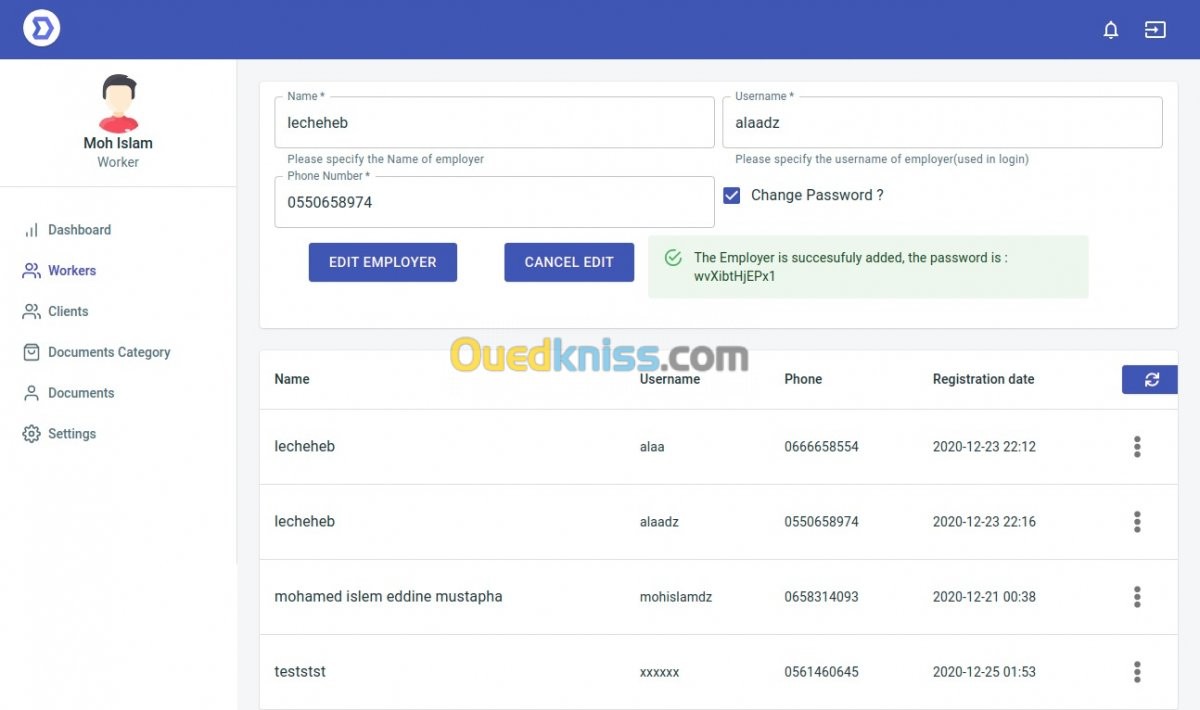Click username xxxxxx in the table
The height and width of the screenshot is (710, 1200).
coord(660,672)
